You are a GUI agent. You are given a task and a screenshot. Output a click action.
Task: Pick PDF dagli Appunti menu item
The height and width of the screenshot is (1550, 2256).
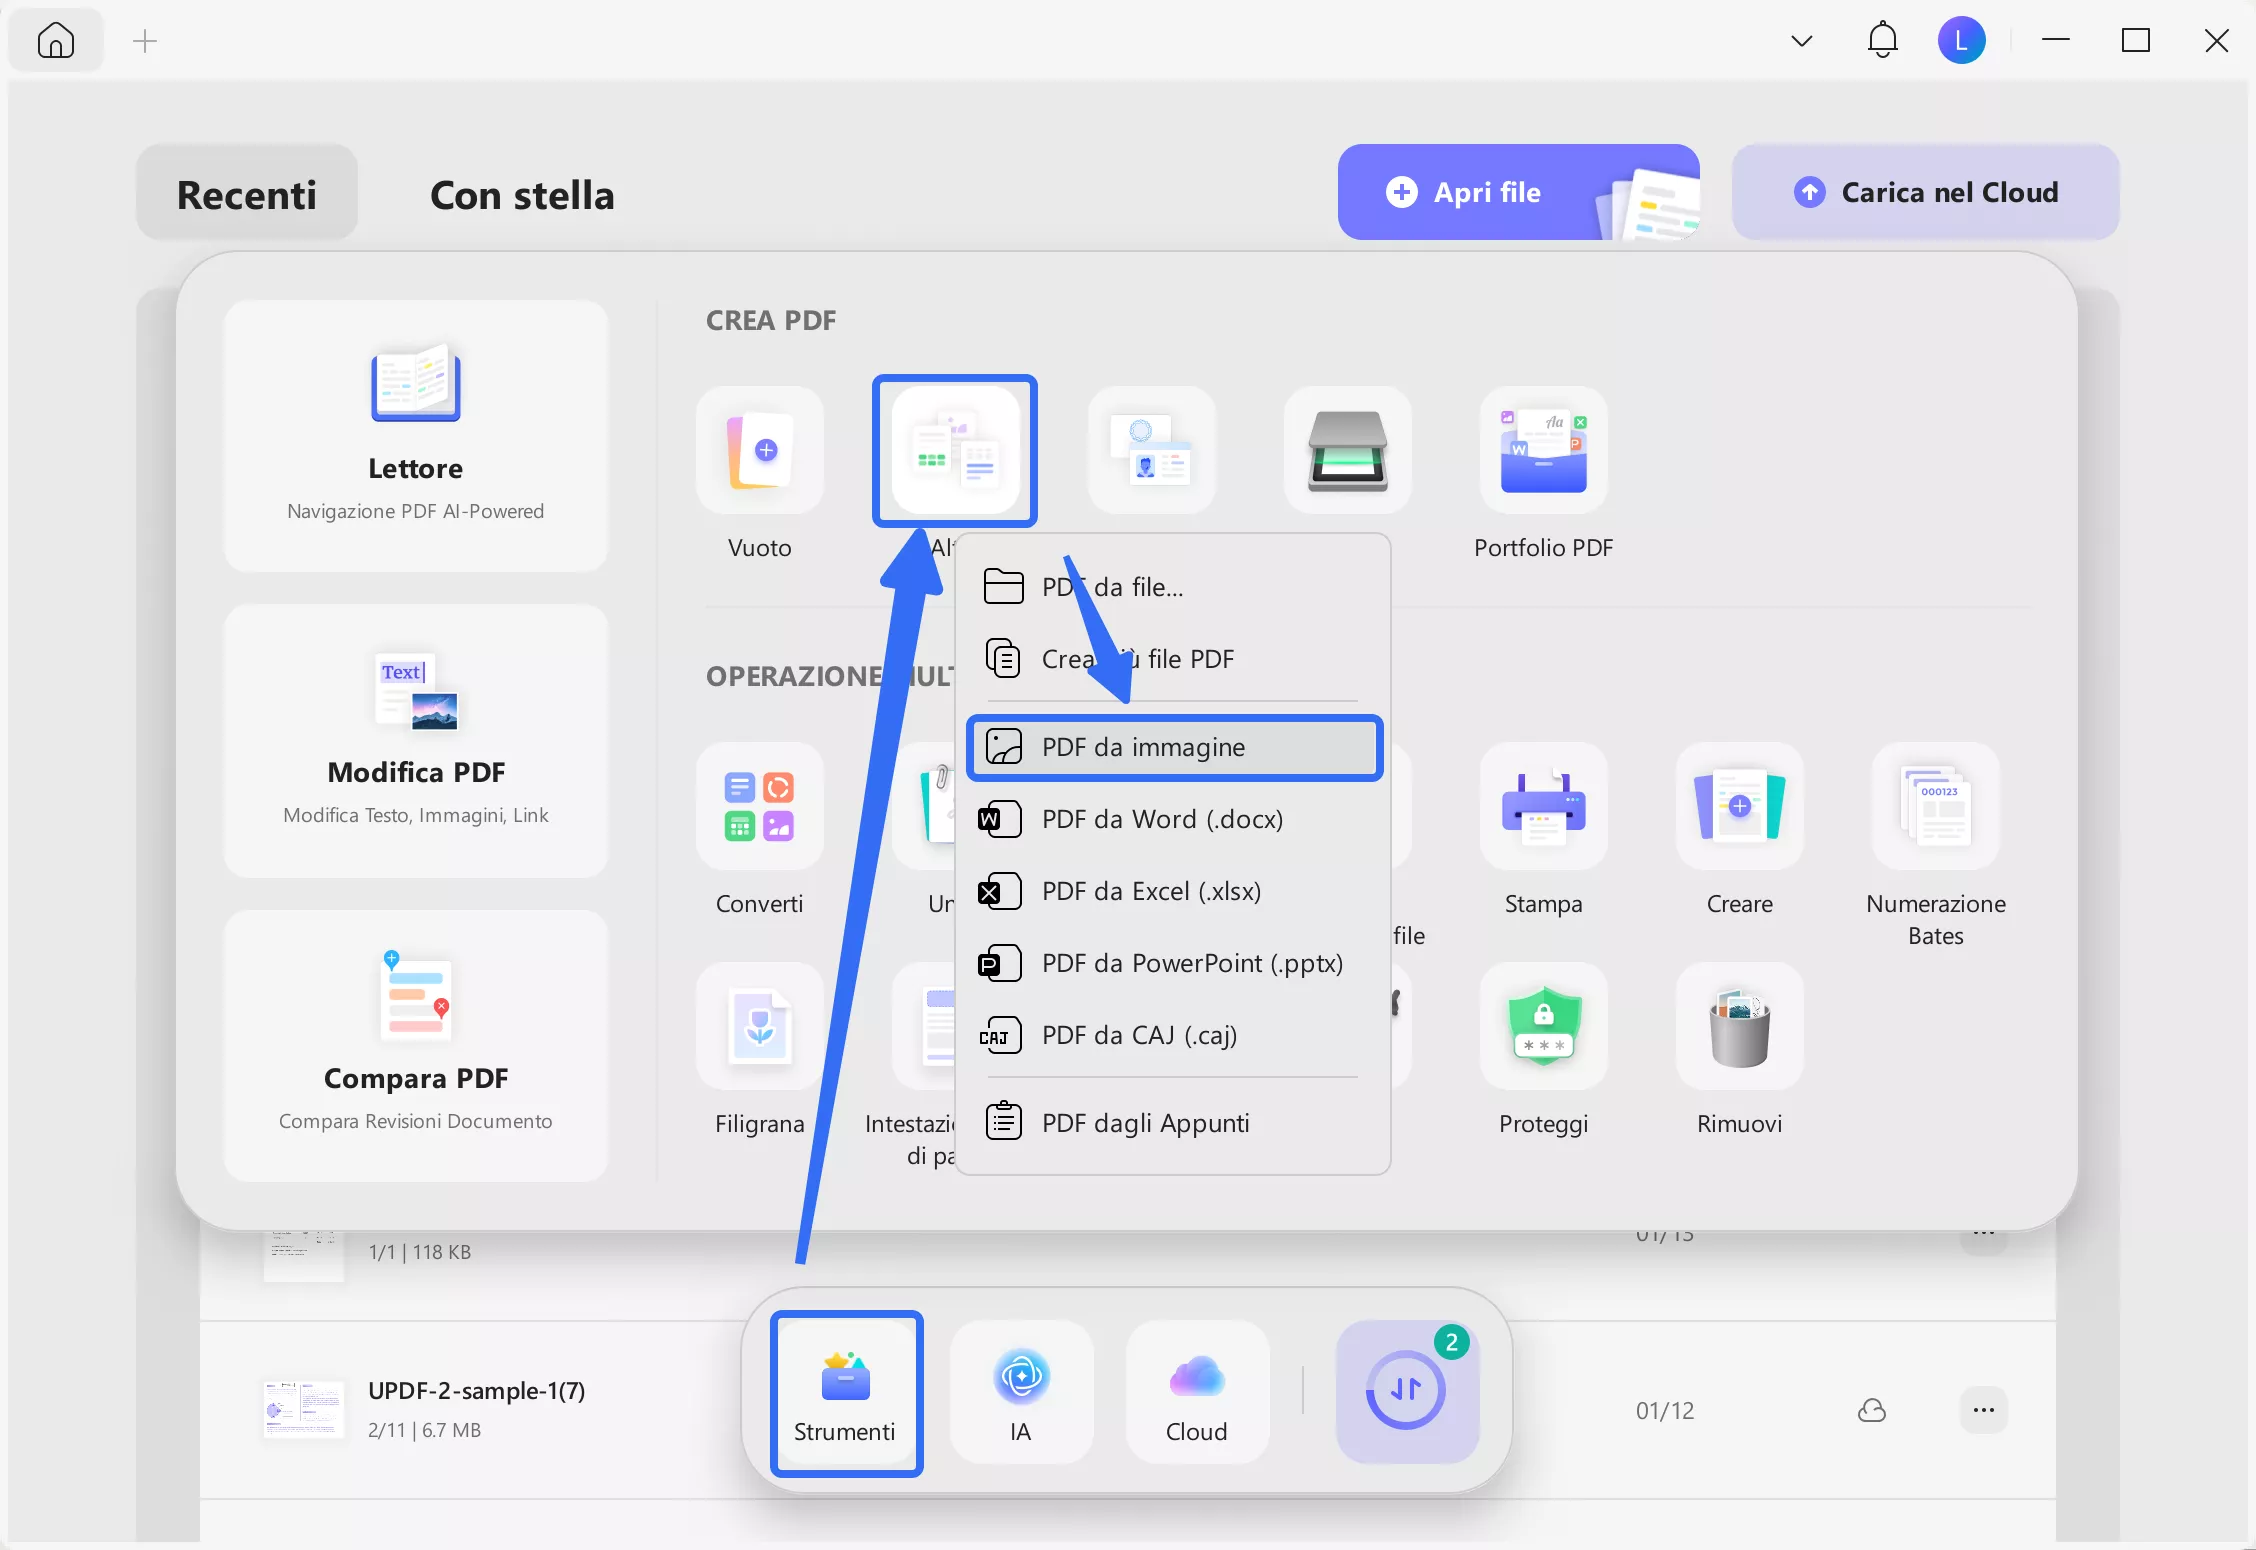click(1145, 1123)
